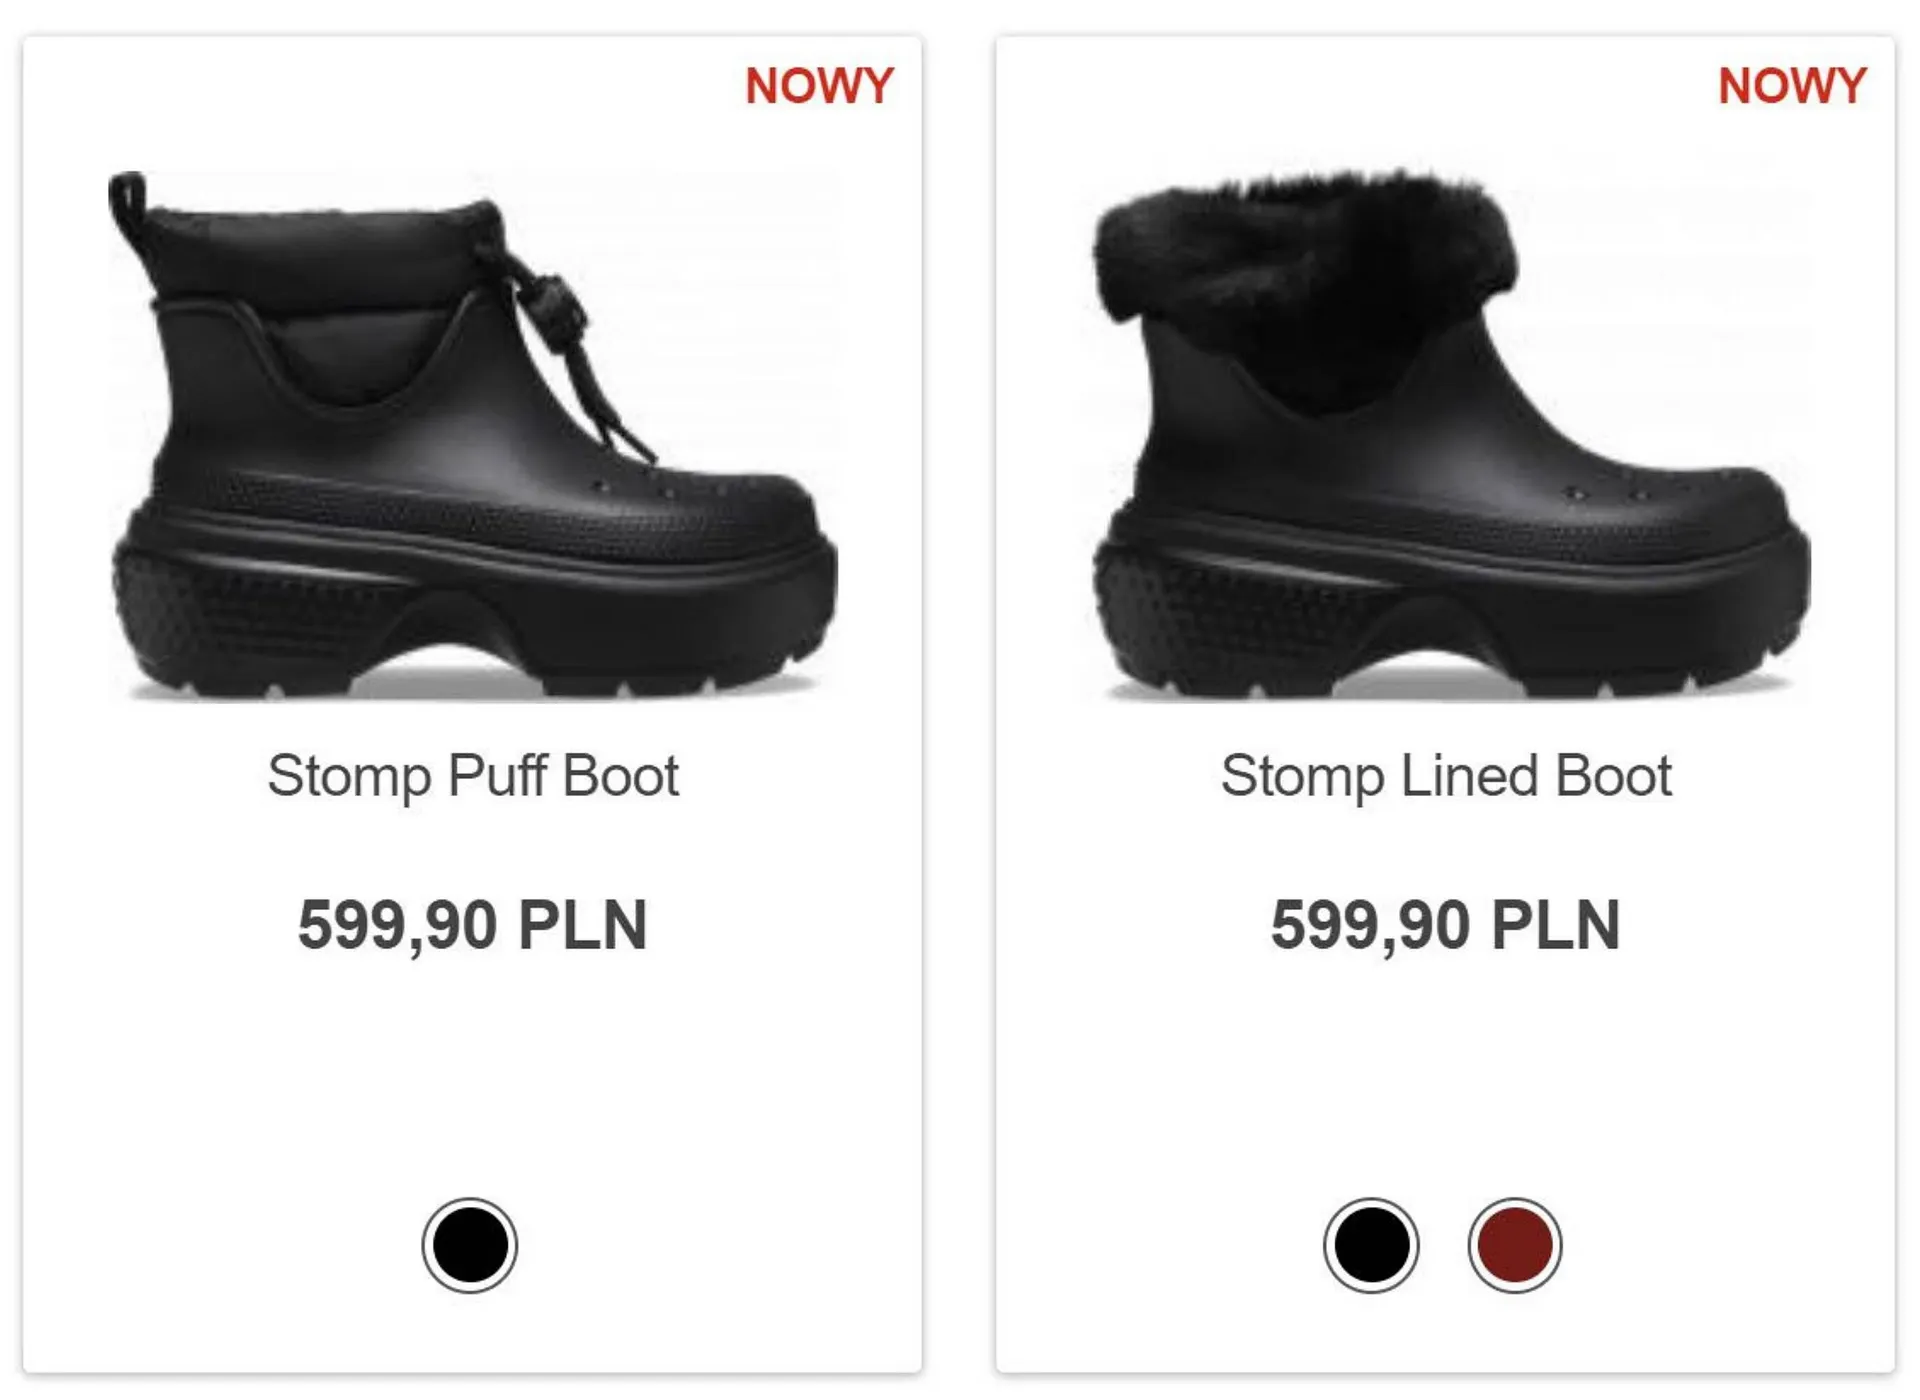The width and height of the screenshot is (1920, 1400).
Task: Select black swatch under Stomp Puff Boot
Action: (x=469, y=1245)
